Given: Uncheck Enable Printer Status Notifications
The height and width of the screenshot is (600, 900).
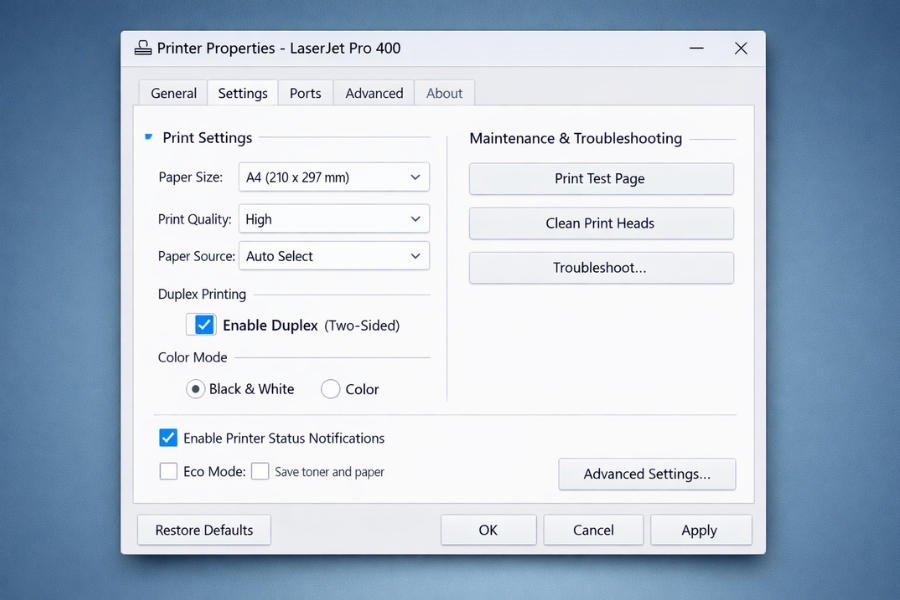Looking at the screenshot, I should [x=168, y=437].
